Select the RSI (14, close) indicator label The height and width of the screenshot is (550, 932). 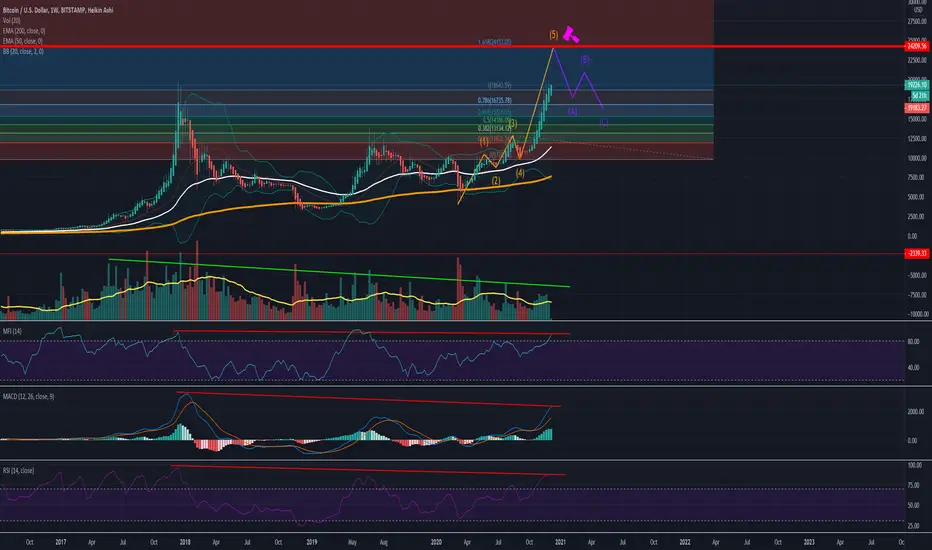click(x=18, y=470)
